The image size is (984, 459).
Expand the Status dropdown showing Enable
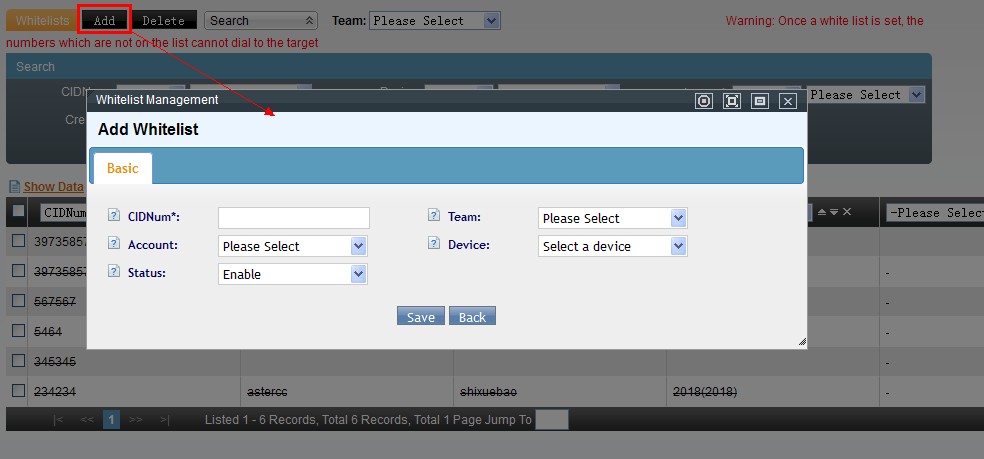pos(292,274)
